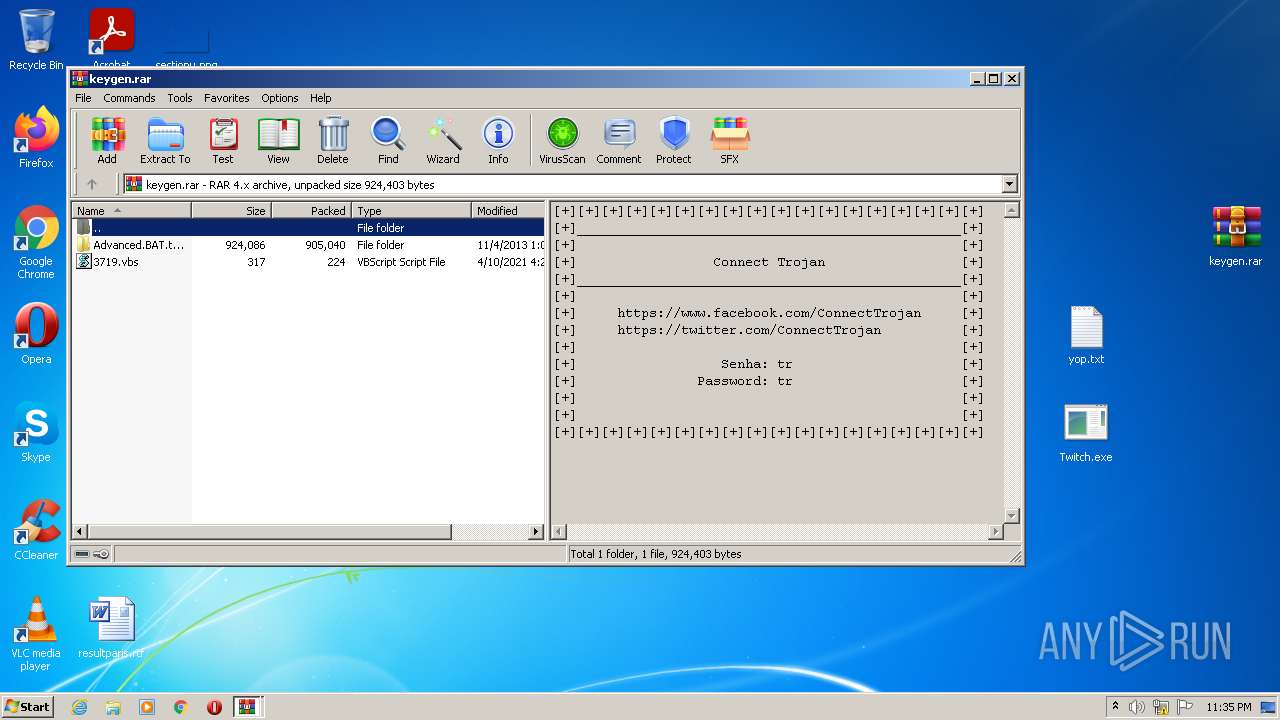Sort the file list by Name
Screen dimensions: 1280x720
tap(131, 210)
